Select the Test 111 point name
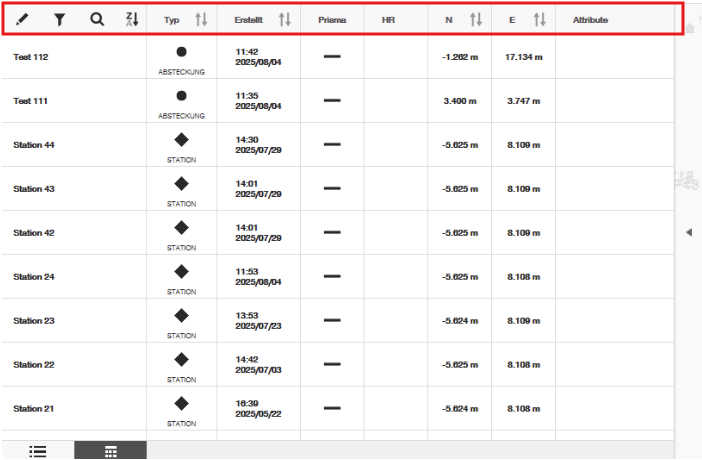 pos(31,101)
